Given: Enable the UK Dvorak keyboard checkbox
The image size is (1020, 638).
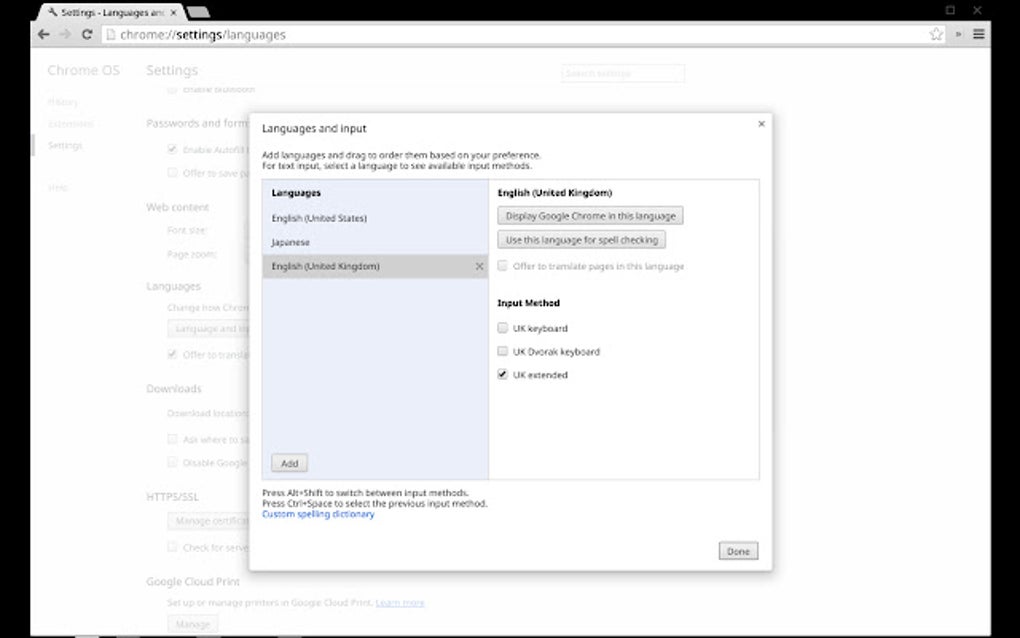Looking at the screenshot, I should [x=503, y=351].
